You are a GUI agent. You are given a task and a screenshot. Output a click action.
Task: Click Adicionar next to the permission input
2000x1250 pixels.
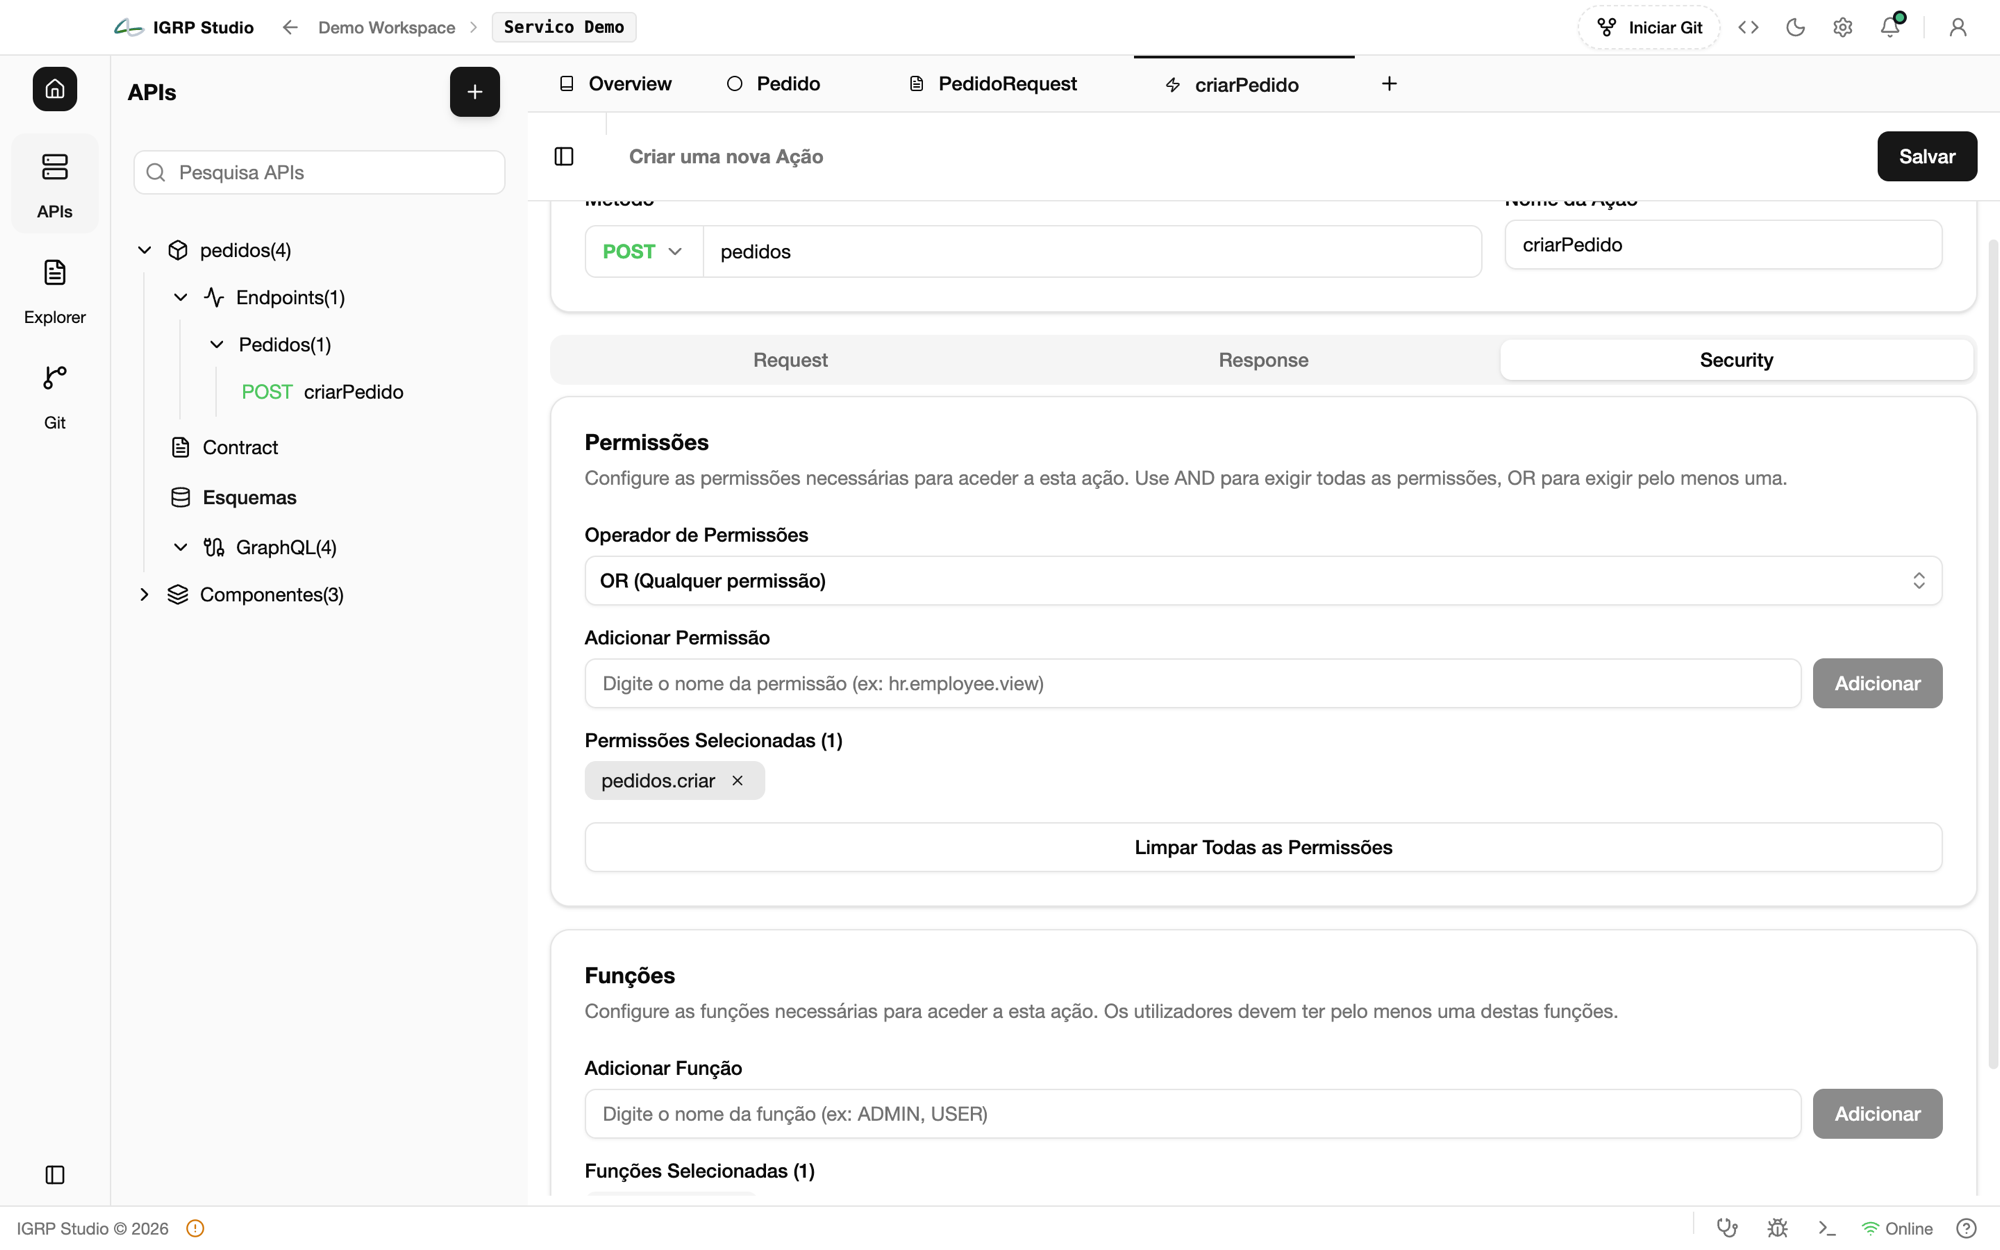point(1877,683)
